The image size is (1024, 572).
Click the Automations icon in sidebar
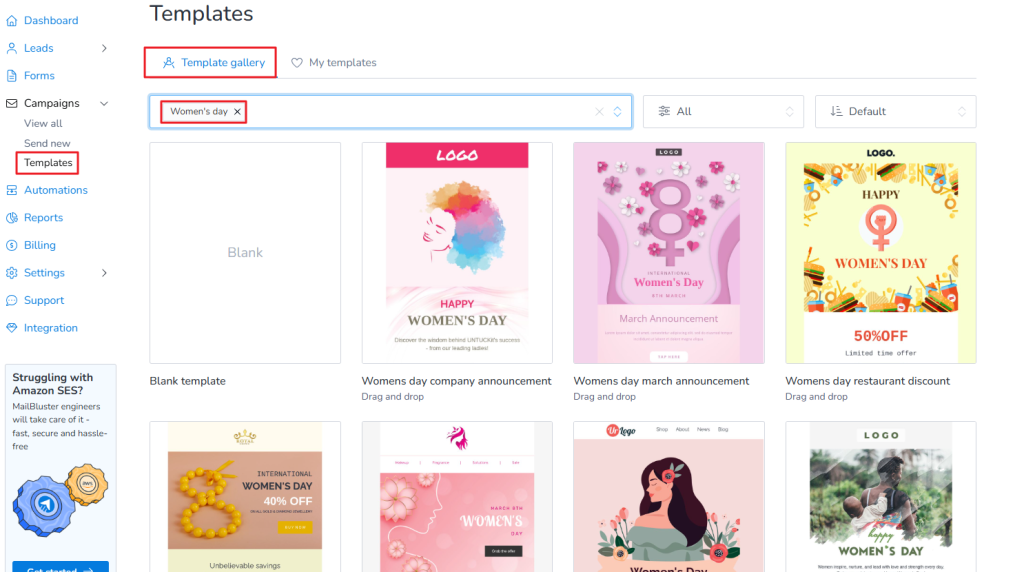(12, 190)
